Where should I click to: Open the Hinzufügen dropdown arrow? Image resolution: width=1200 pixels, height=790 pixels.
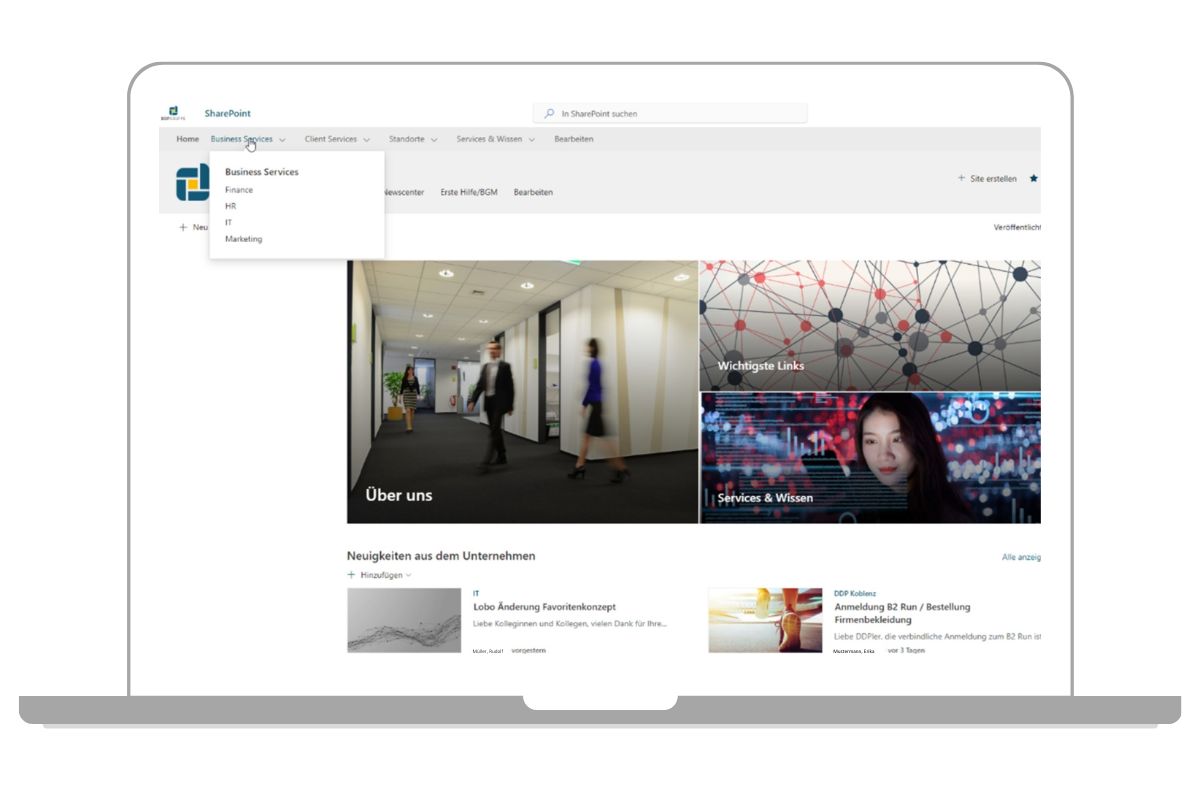click(409, 576)
